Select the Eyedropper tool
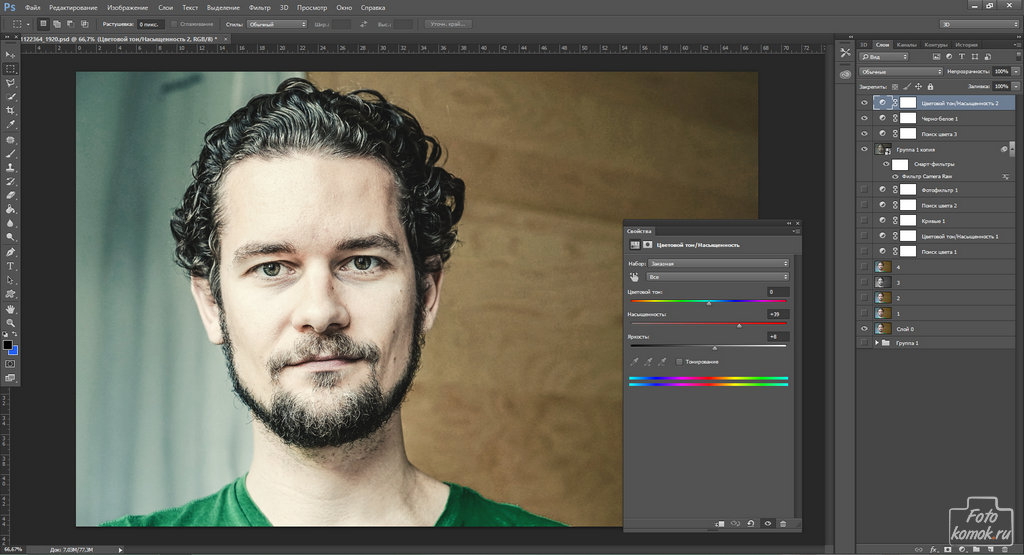1024x555 pixels. pos(10,125)
